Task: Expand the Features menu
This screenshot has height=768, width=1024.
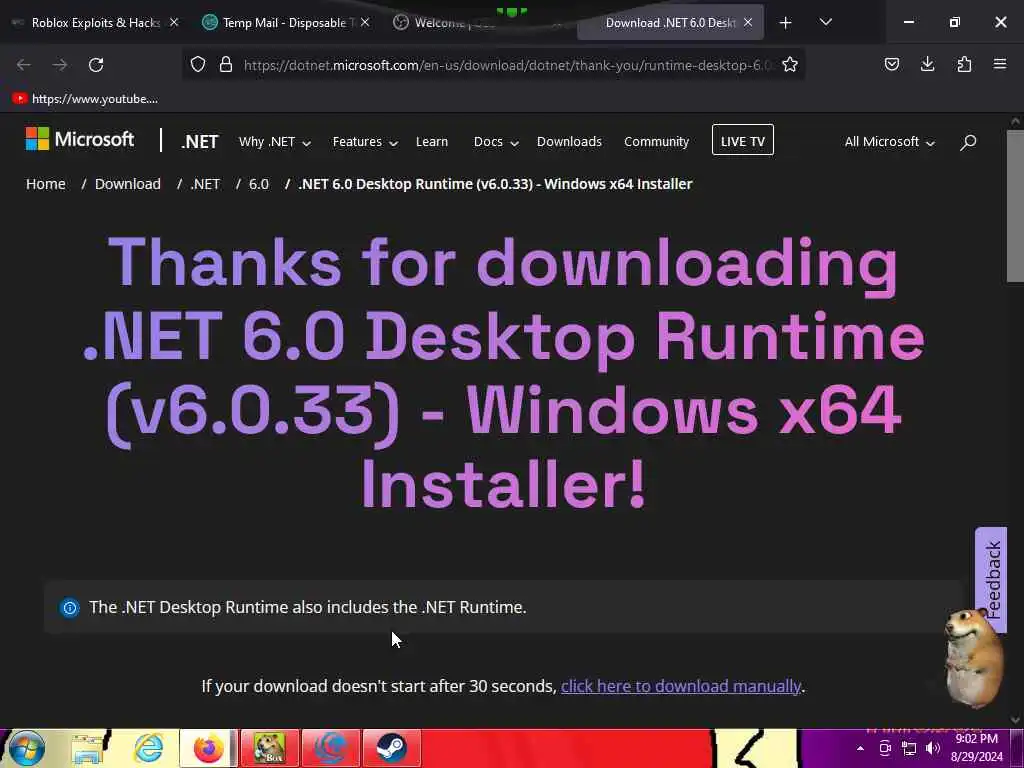Action: [365, 142]
